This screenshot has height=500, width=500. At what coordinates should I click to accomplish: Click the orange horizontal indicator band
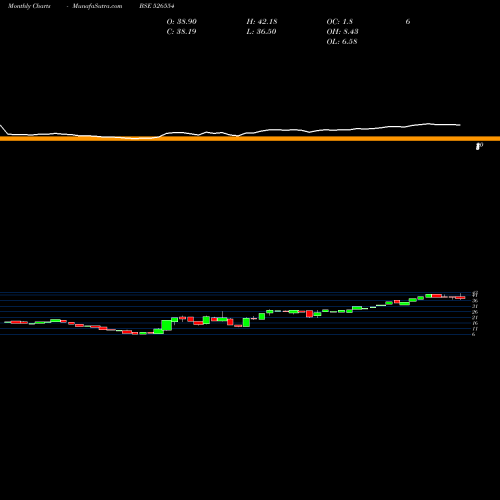click(x=250, y=139)
